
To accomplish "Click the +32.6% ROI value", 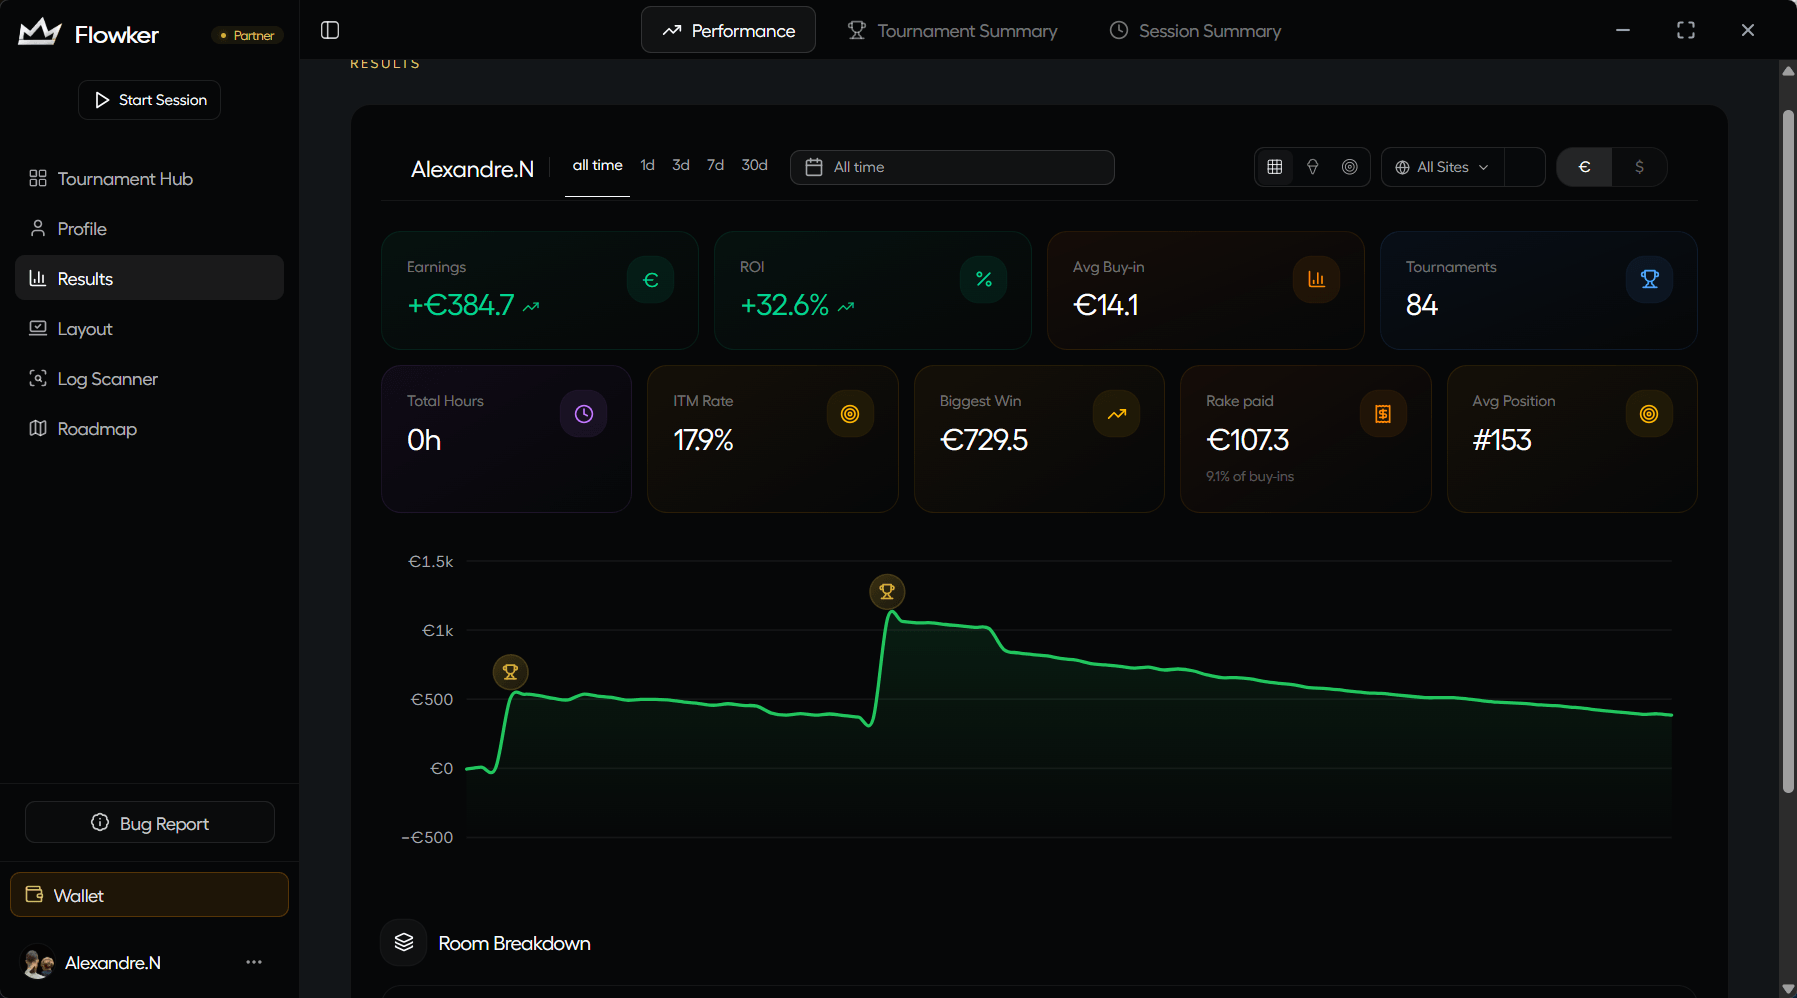I will tap(784, 305).
